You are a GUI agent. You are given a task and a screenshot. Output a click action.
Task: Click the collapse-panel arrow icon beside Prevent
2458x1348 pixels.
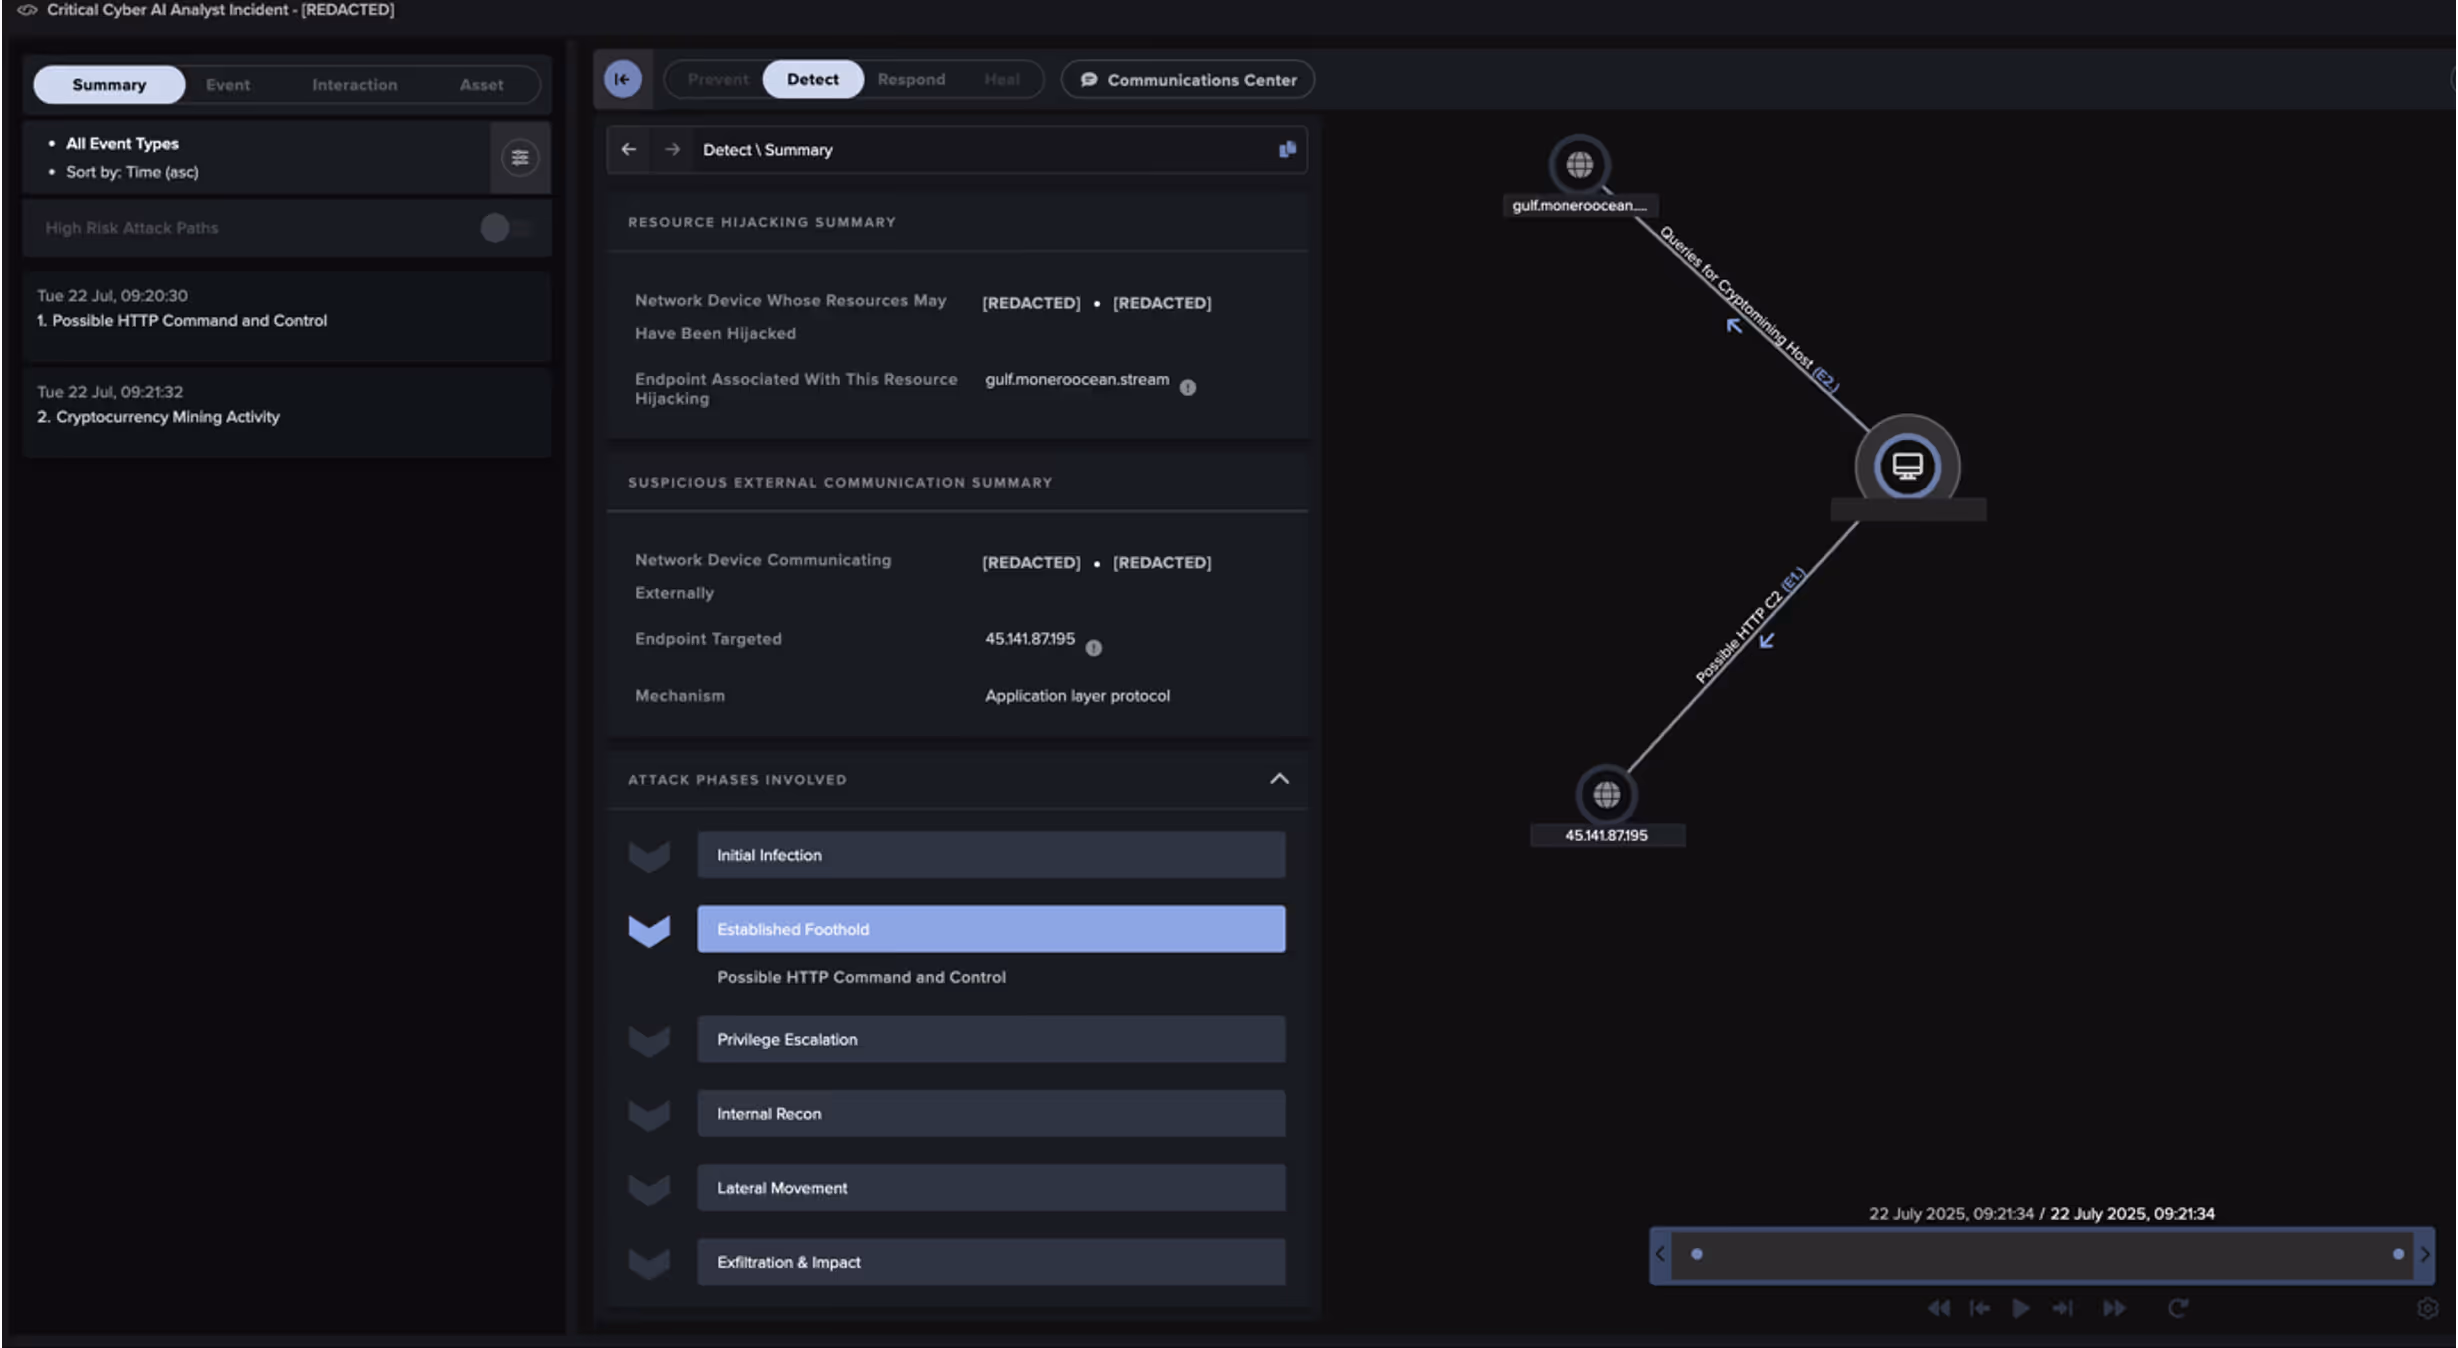622,79
